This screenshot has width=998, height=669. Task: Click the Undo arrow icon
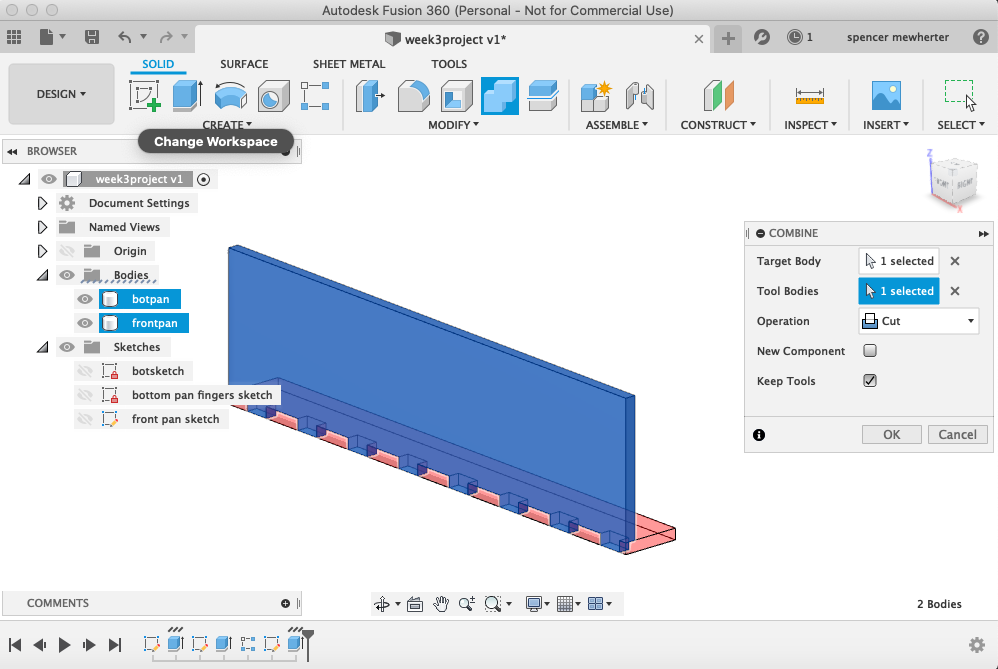[125, 37]
